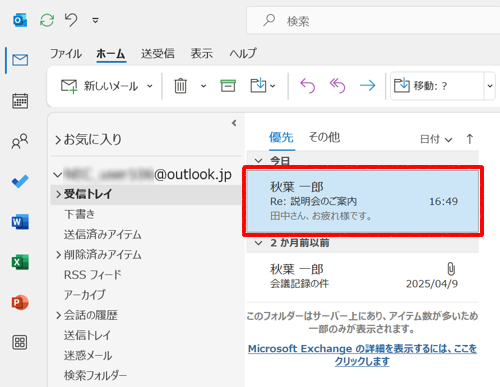This screenshot has width=500, height=387.
Task: Open the ヘルプ ribbon tab
Action: pos(243,53)
